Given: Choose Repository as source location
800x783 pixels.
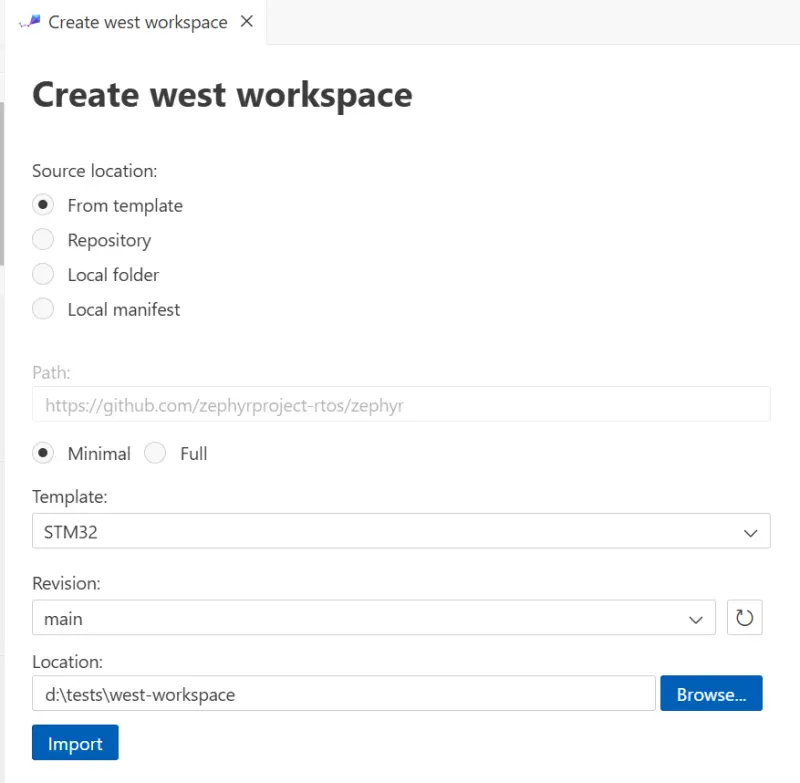Looking at the screenshot, I should (43, 240).
